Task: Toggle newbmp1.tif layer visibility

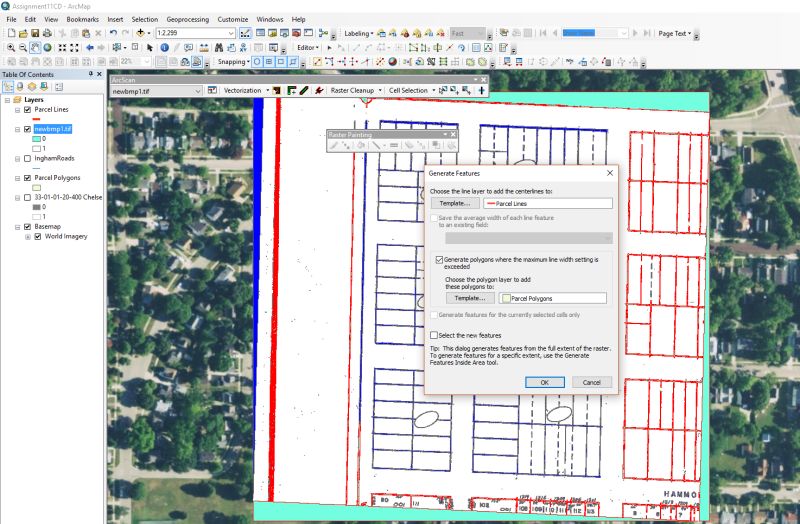Action: tap(28, 129)
